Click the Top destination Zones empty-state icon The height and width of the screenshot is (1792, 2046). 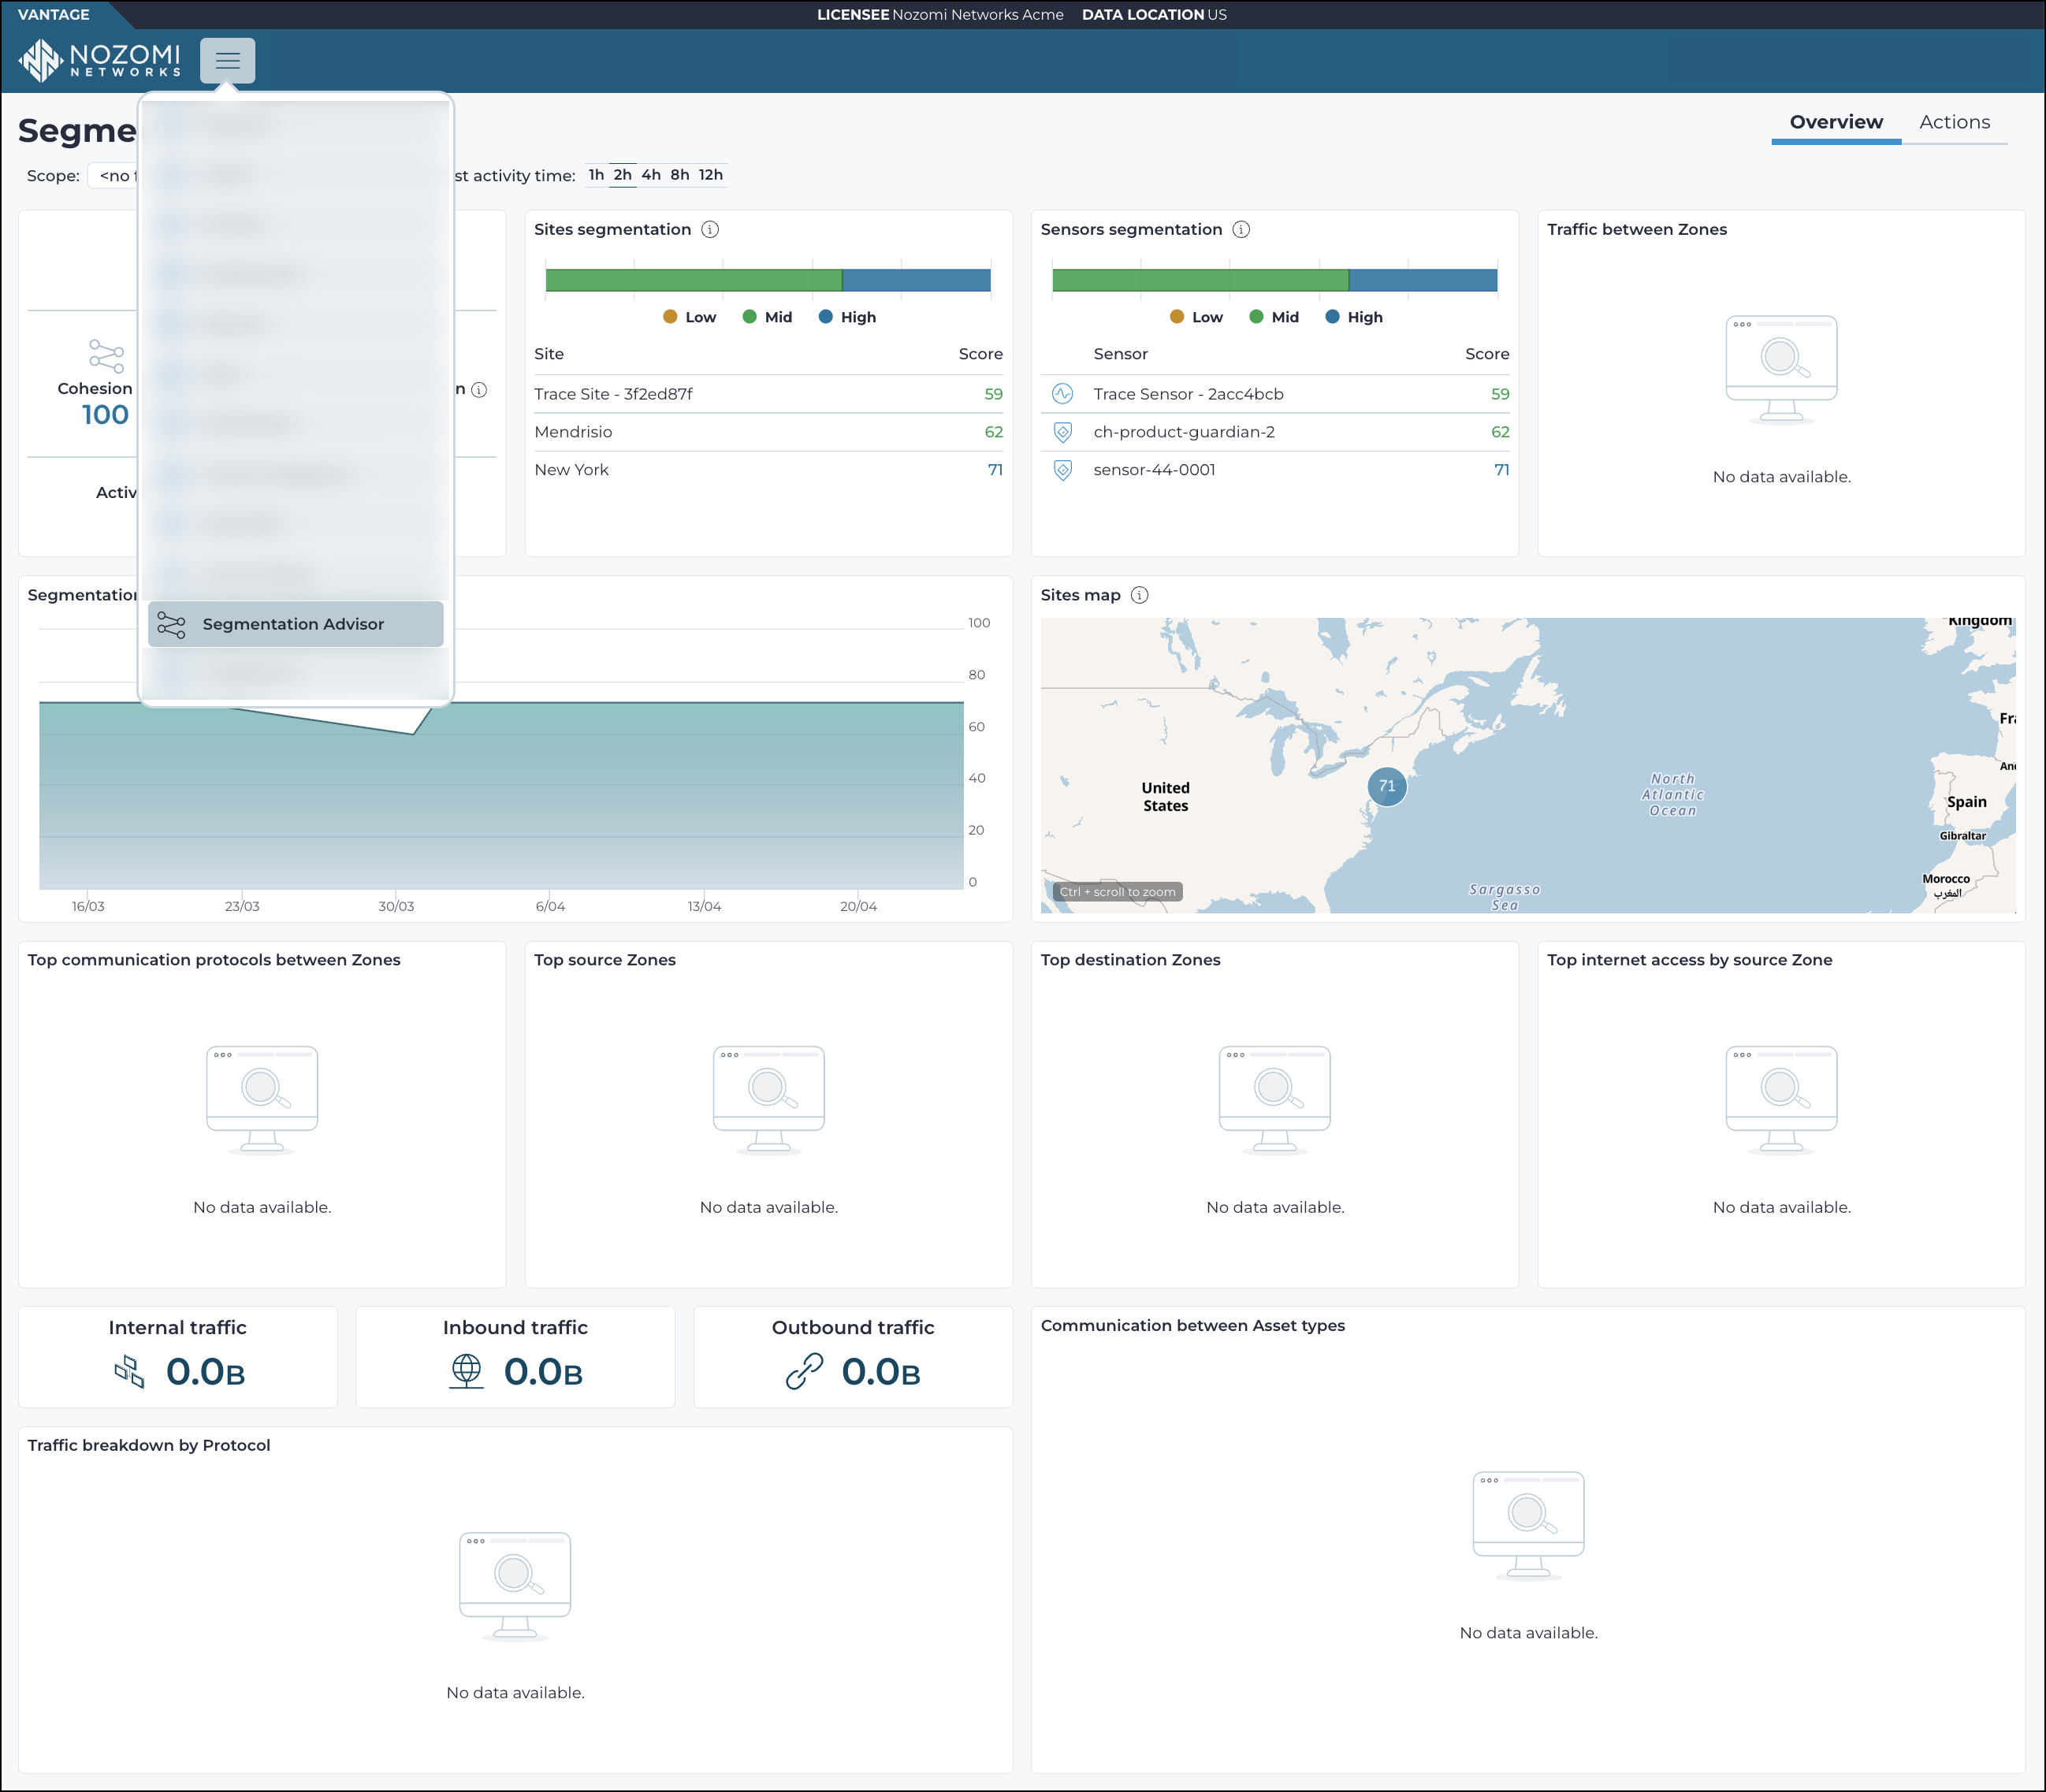pyautogui.click(x=1274, y=1100)
